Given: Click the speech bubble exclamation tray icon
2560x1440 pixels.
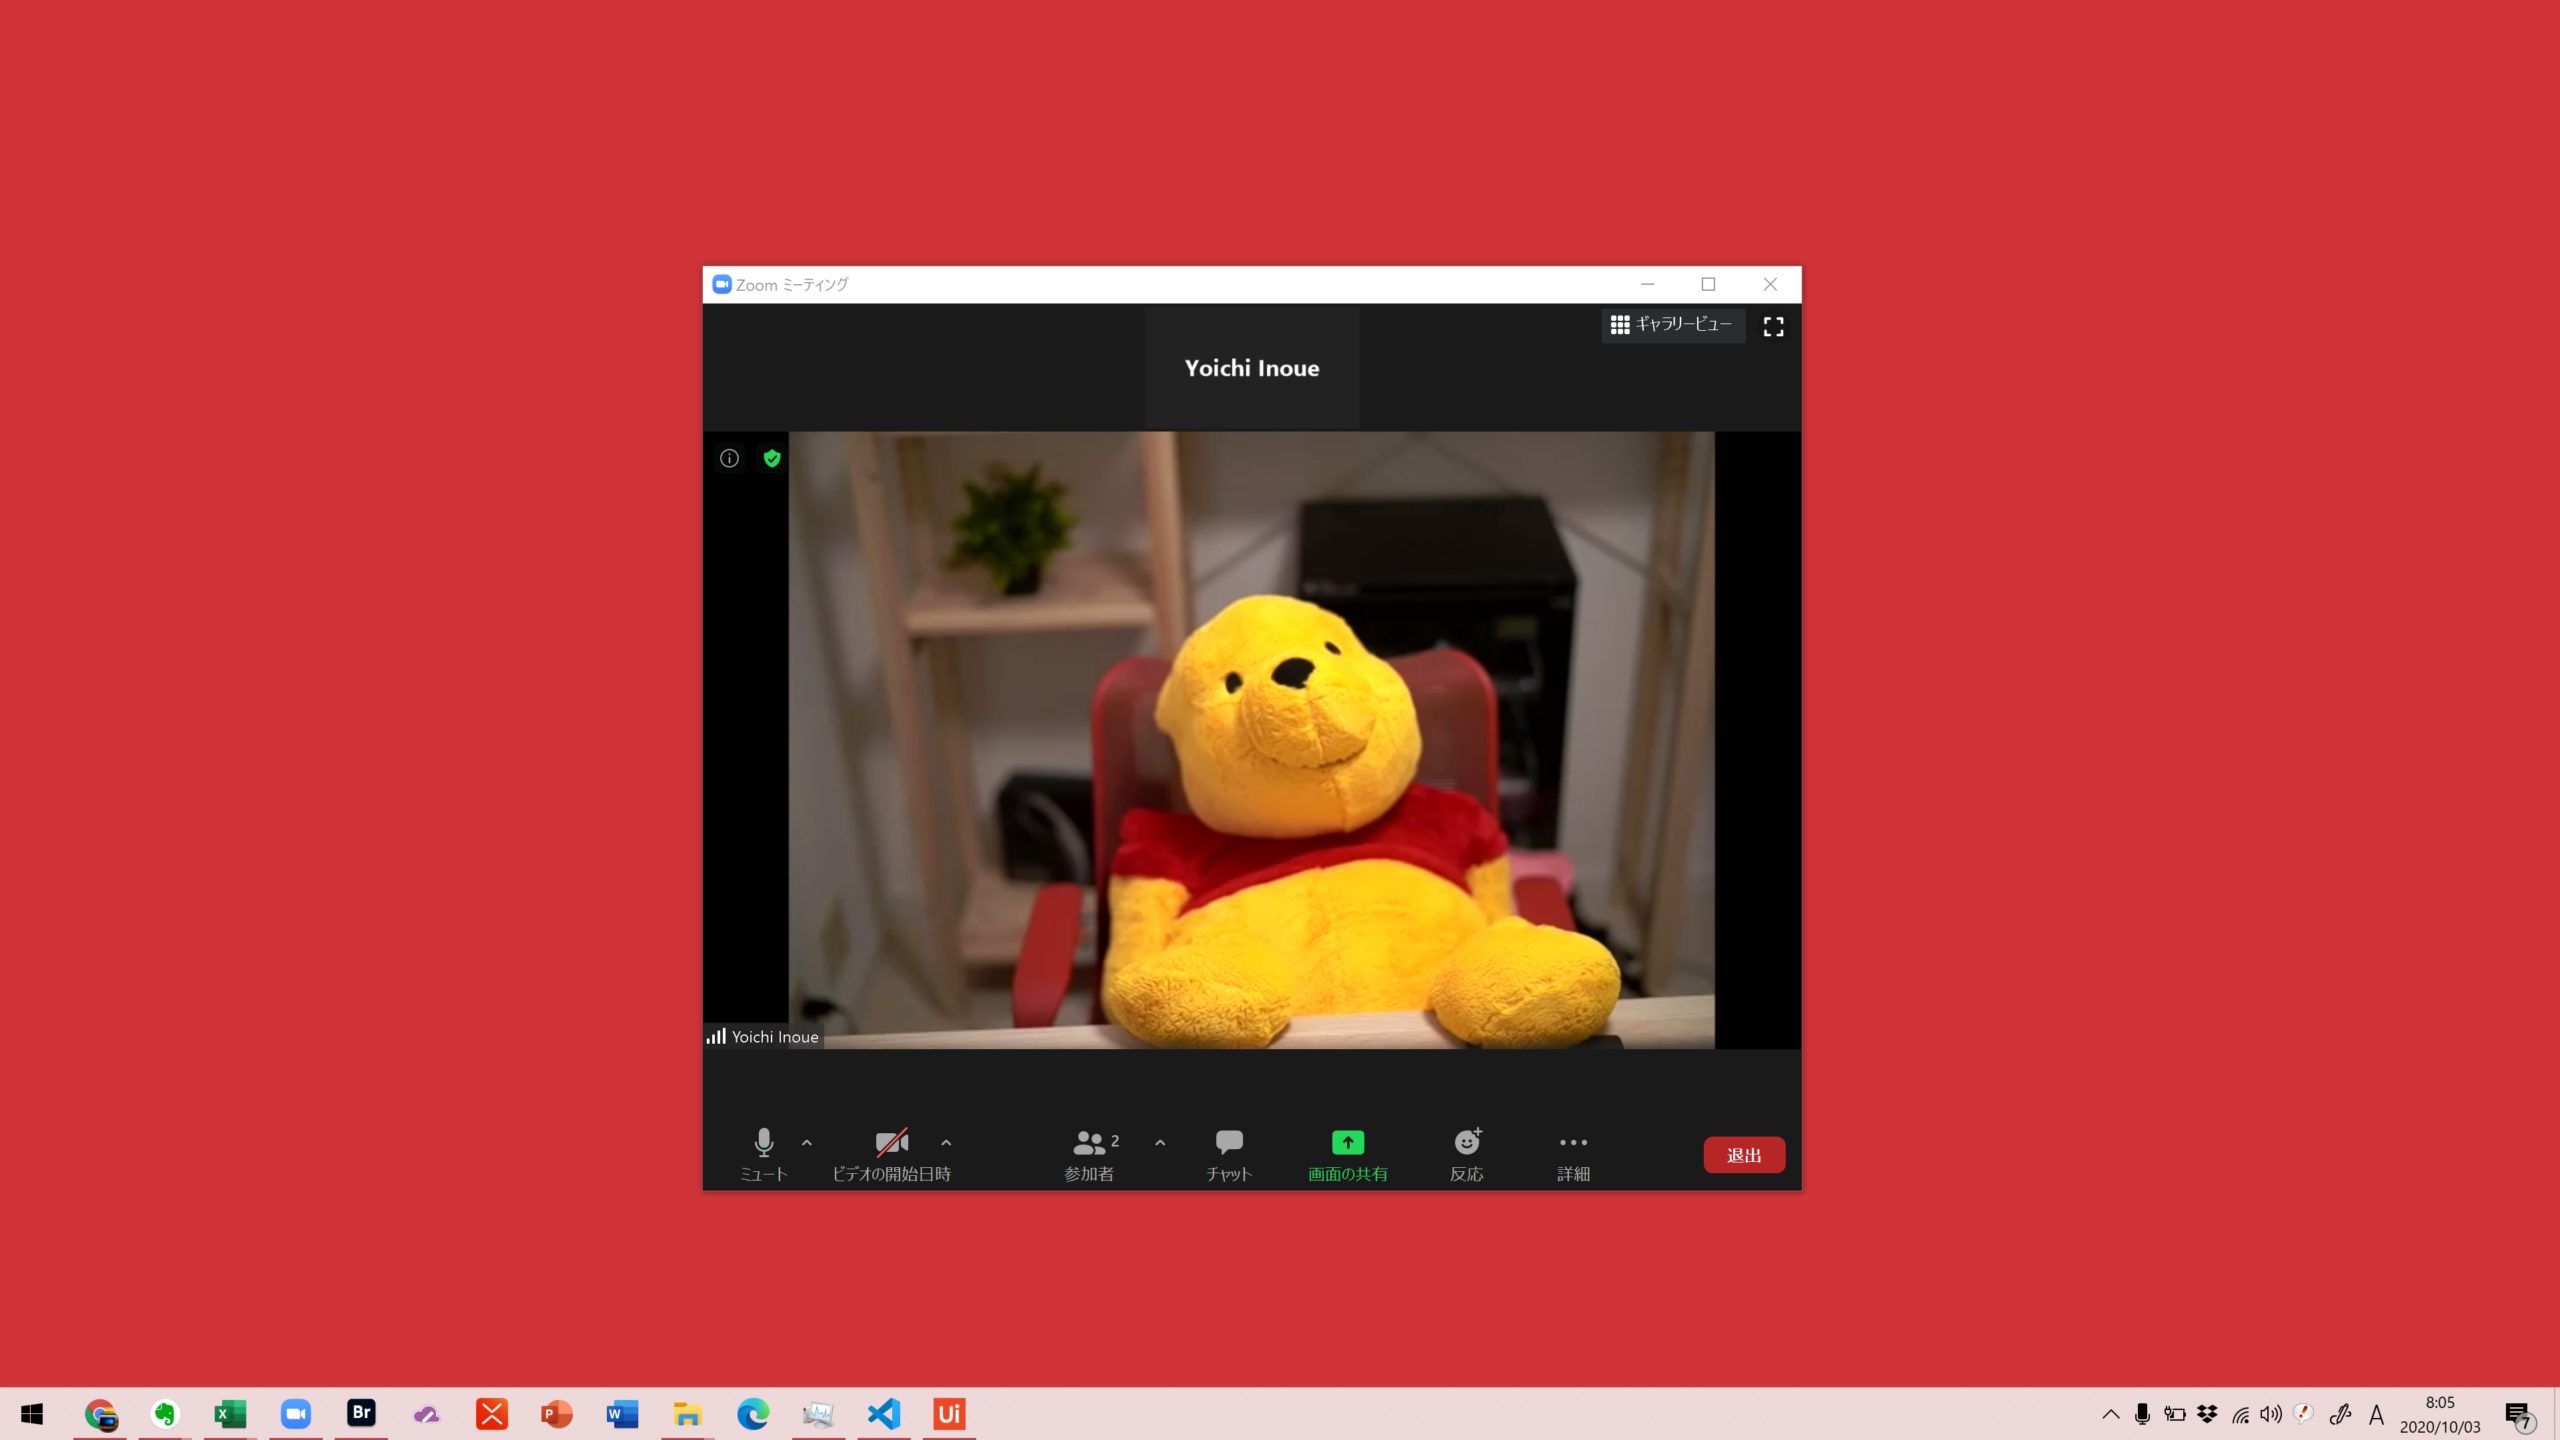Looking at the screenshot, I should (x=2304, y=1414).
